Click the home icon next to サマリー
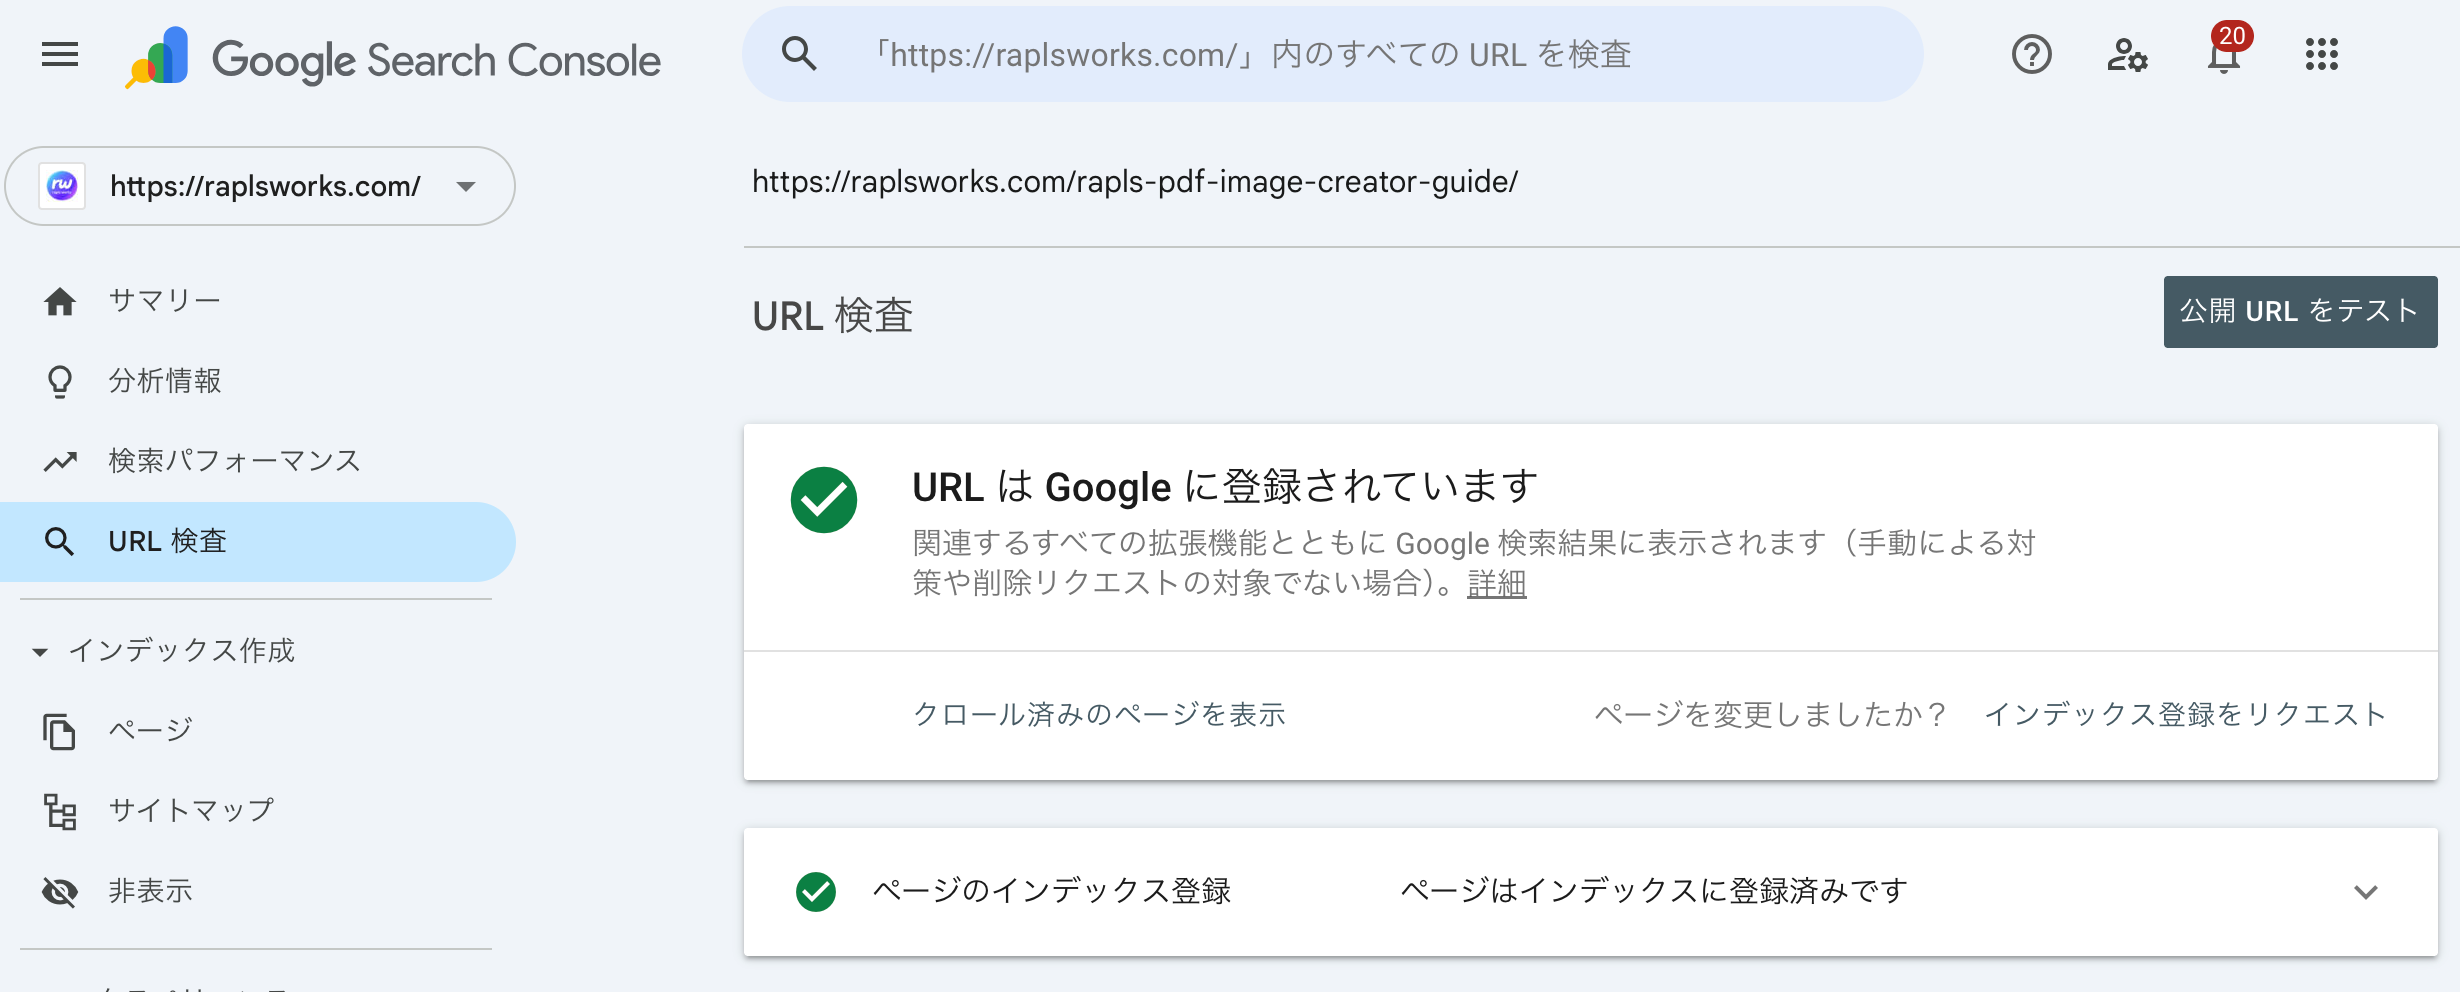The height and width of the screenshot is (992, 2460). click(x=60, y=301)
